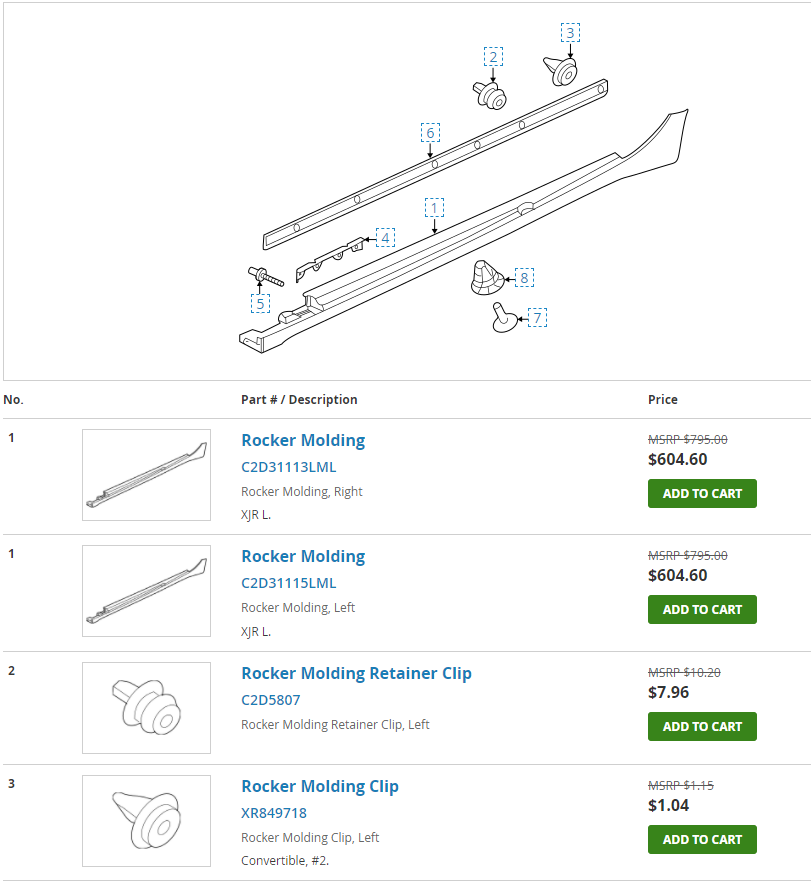Open the left Rocker Molding thumbnail image
This screenshot has height=882, width=811.
pyautogui.click(x=146, y=591)
